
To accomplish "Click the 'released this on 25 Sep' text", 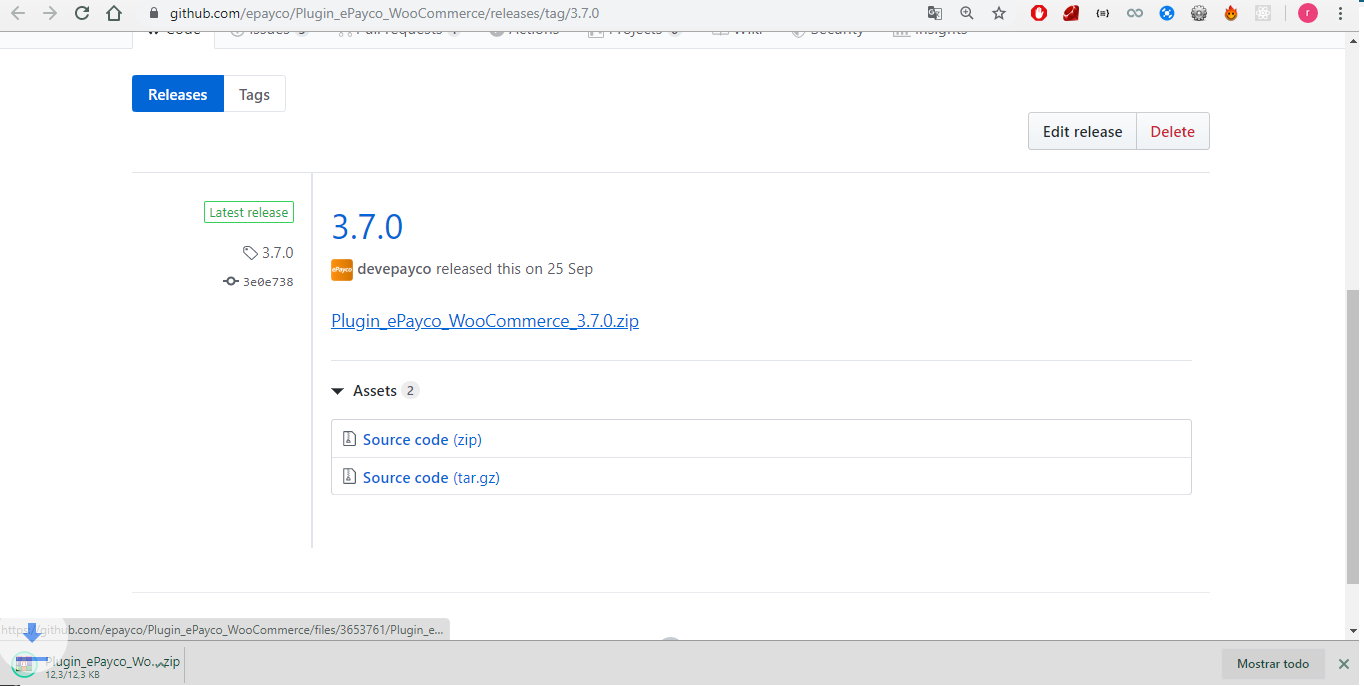I will [515, 269].
